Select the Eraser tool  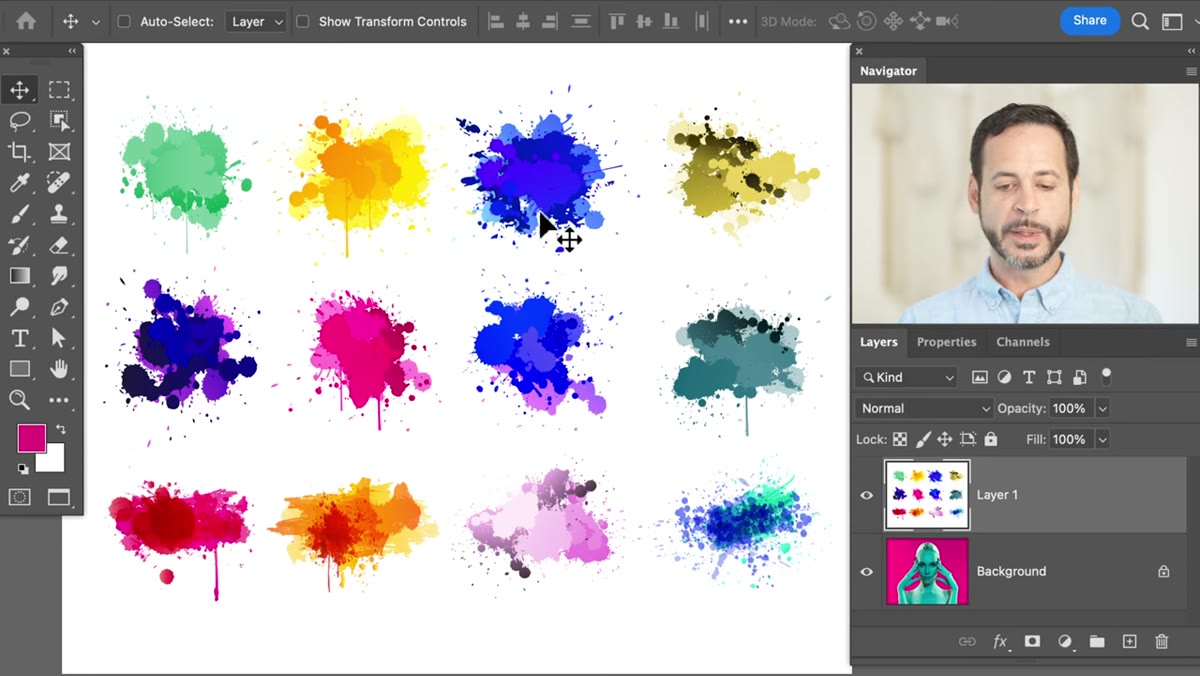tap(59, 245)
